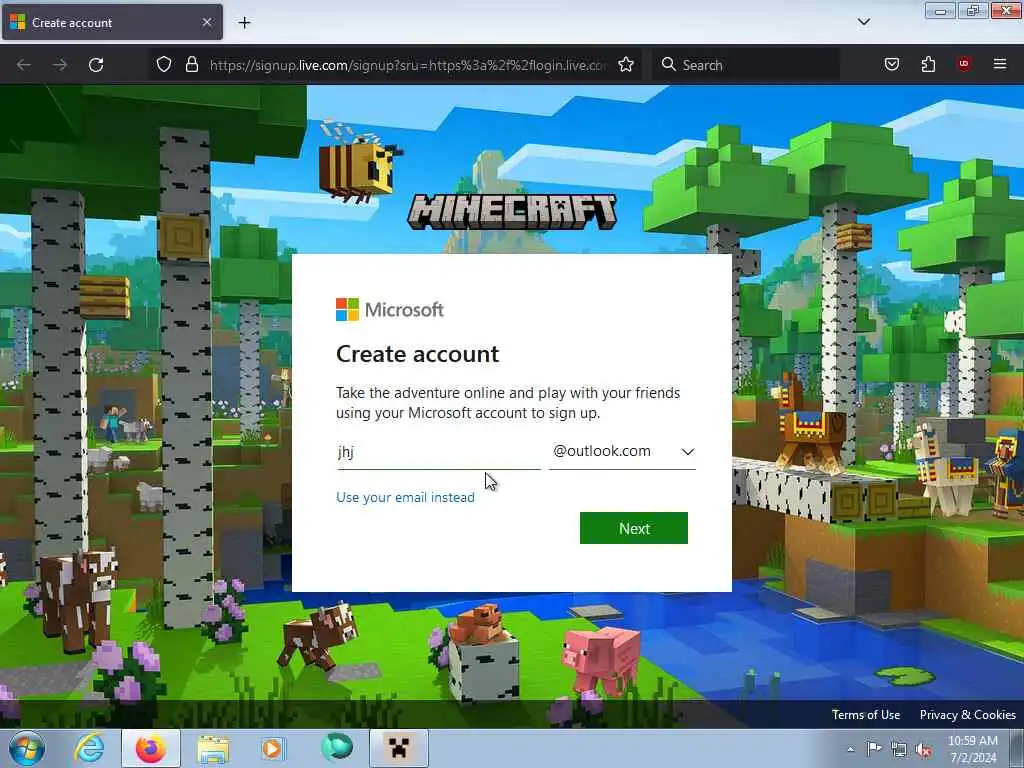The width and height of the screenshot is (1024, 768).
Task: Open the taskbar clock 10:59 AM
Action: (973, 749)
